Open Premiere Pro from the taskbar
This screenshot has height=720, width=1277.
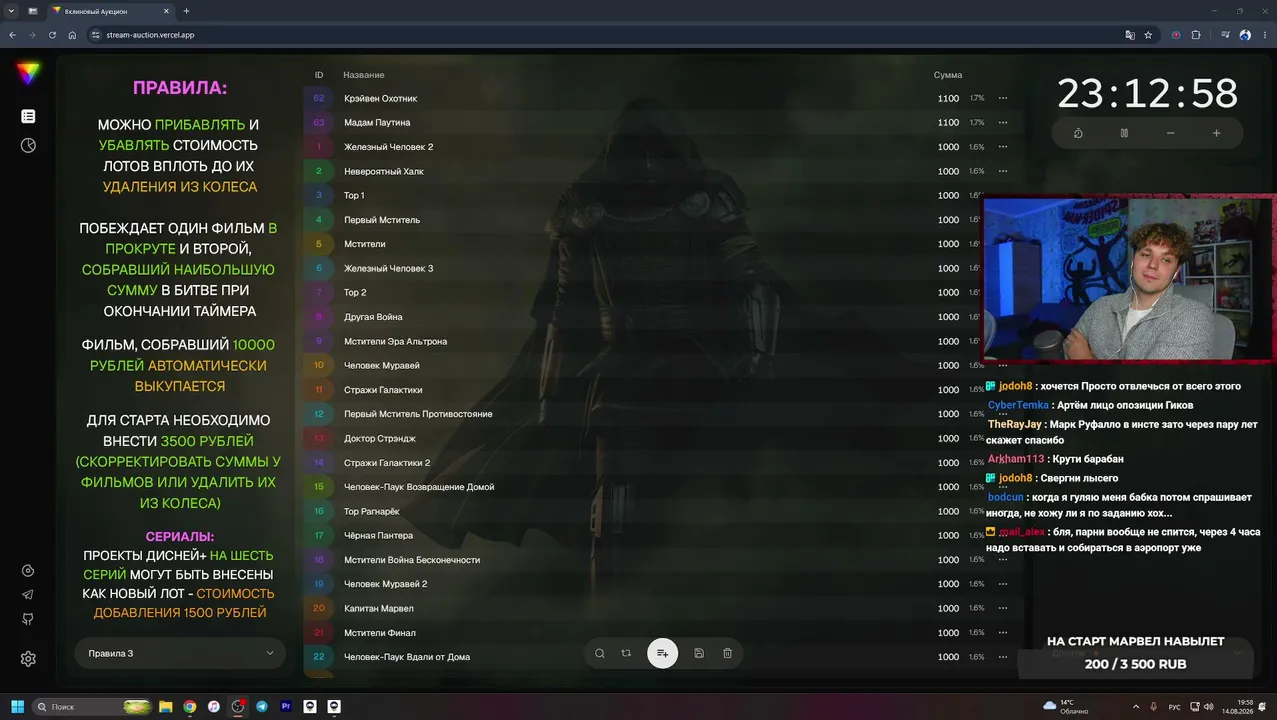pyautogui.click(x=286, y=706)
